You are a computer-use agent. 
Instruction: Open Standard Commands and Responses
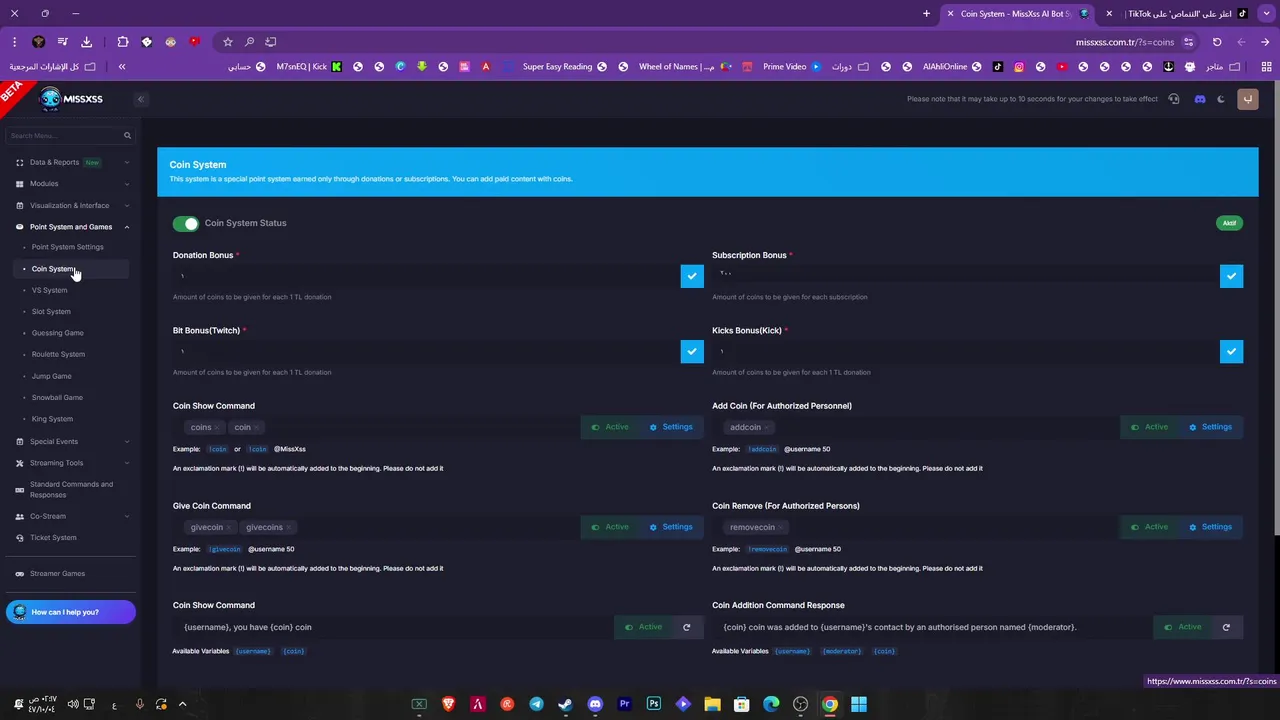[x=70, y=490]
